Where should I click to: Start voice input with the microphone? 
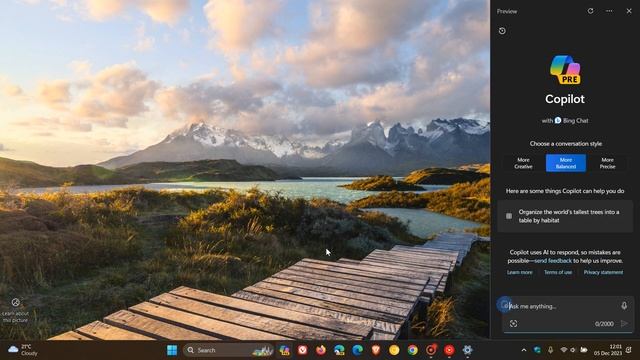point(624,306)
